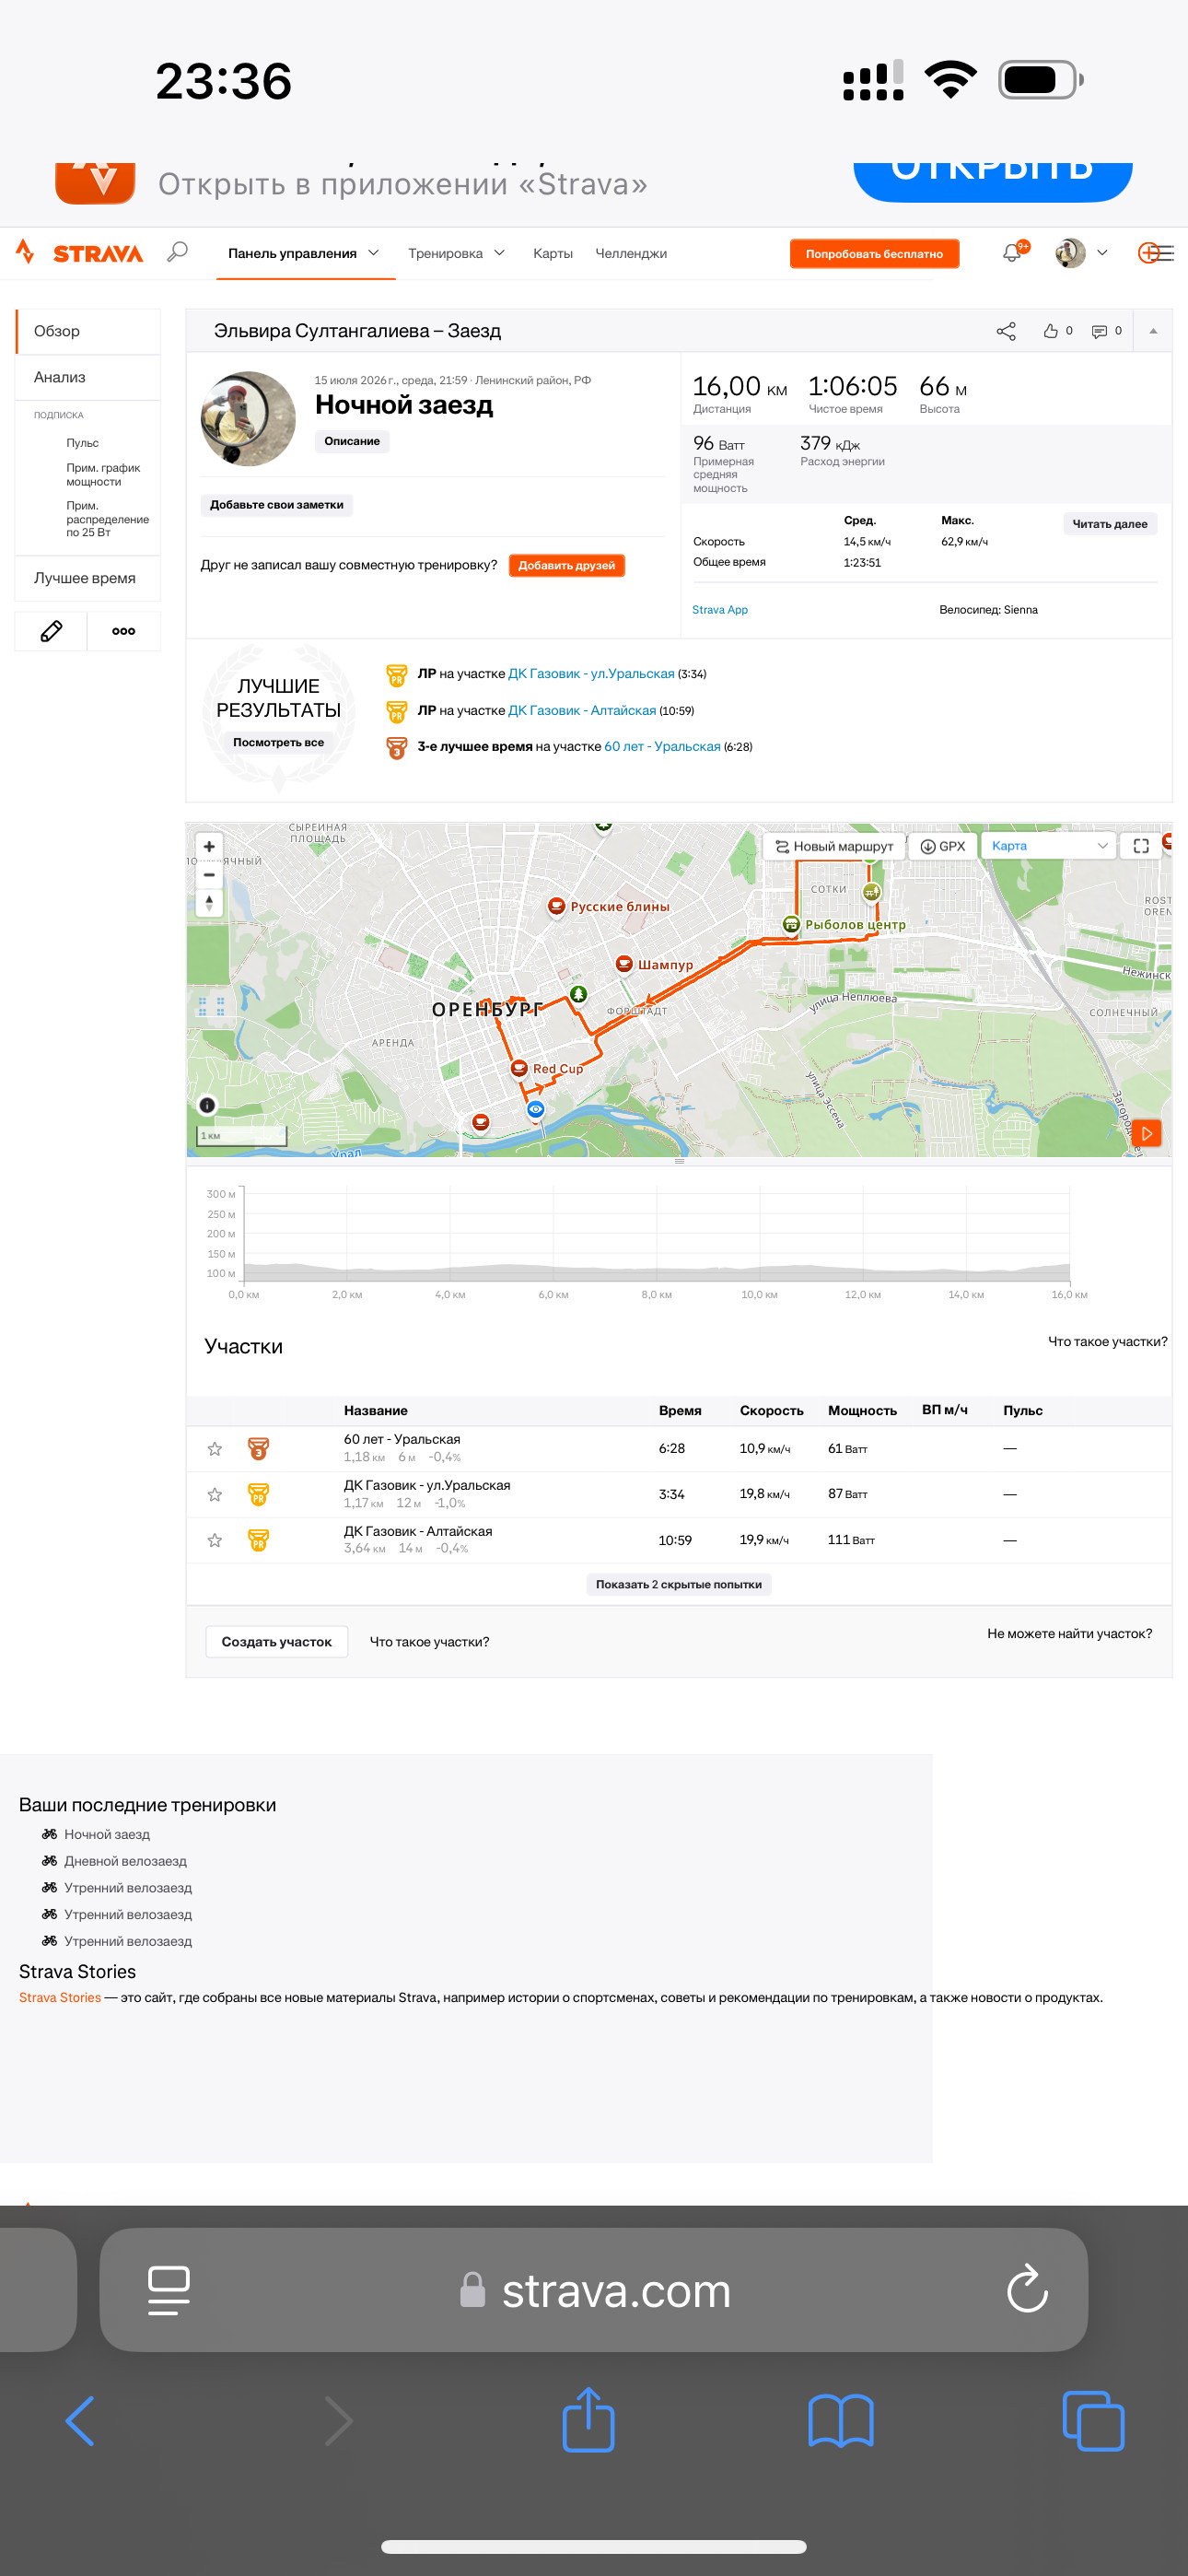
Task: Tap the Safari reload icon
Action: [1027, 2289]
